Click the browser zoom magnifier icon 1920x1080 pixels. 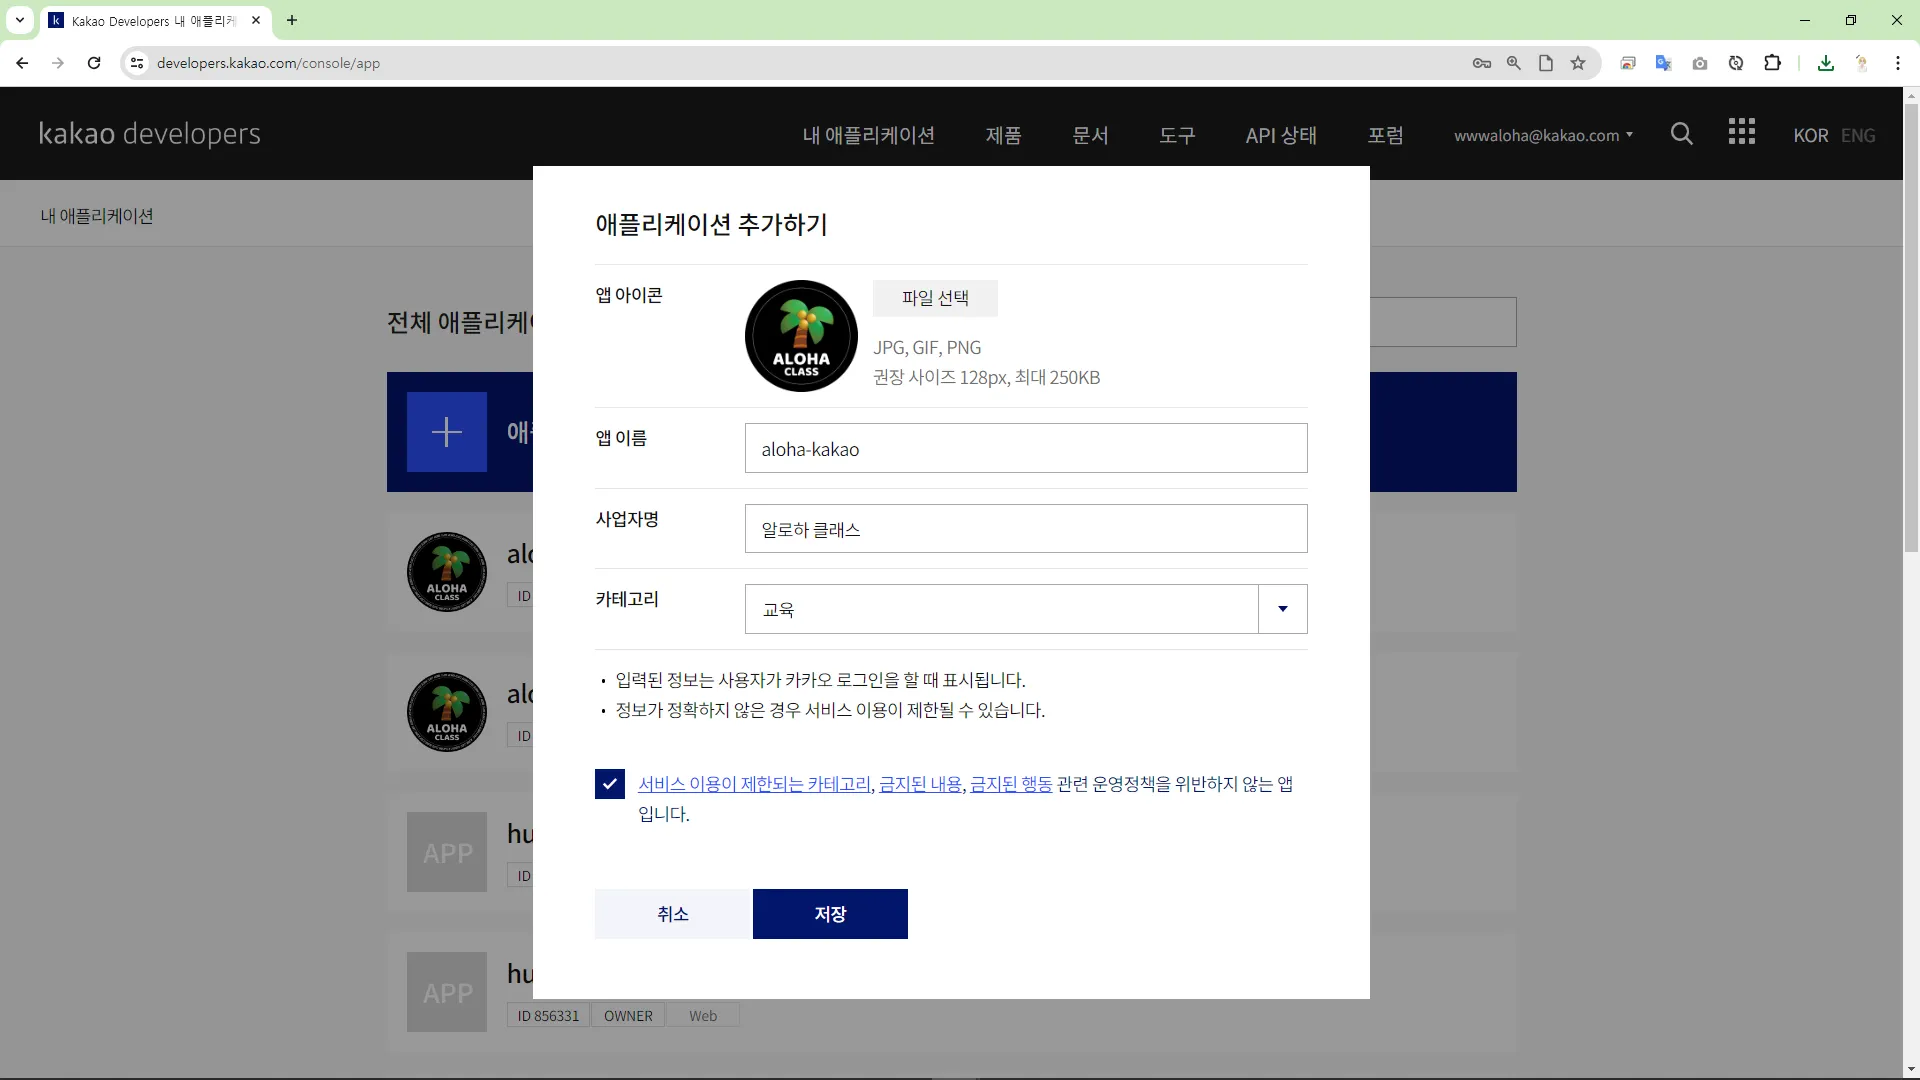tap(1513, 63)
